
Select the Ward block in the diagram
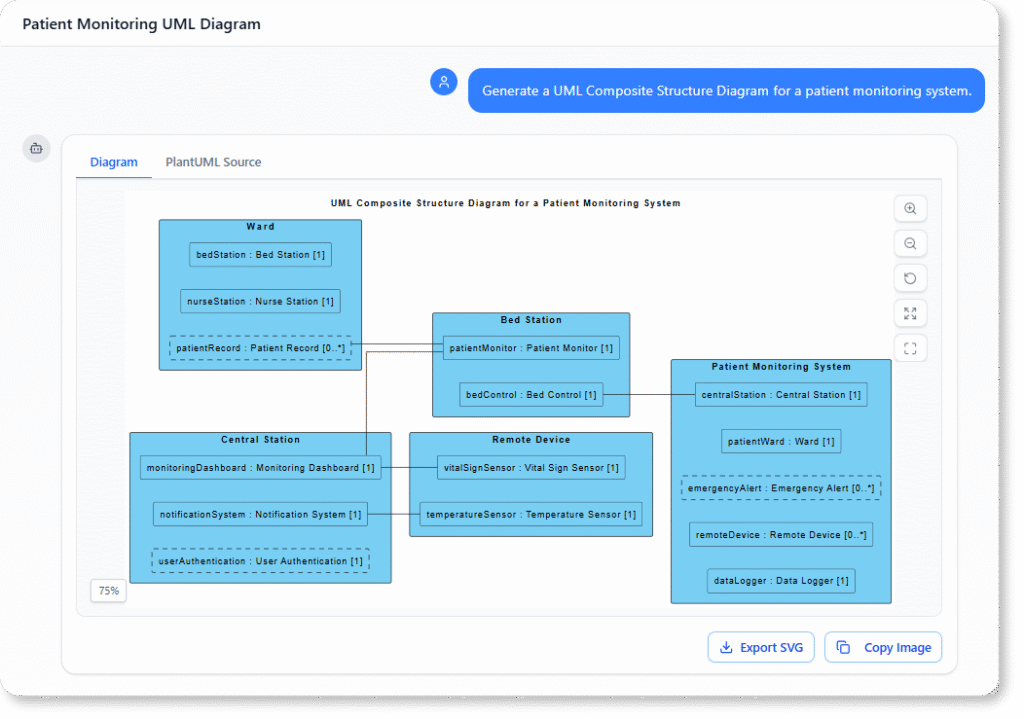[259, 226]
